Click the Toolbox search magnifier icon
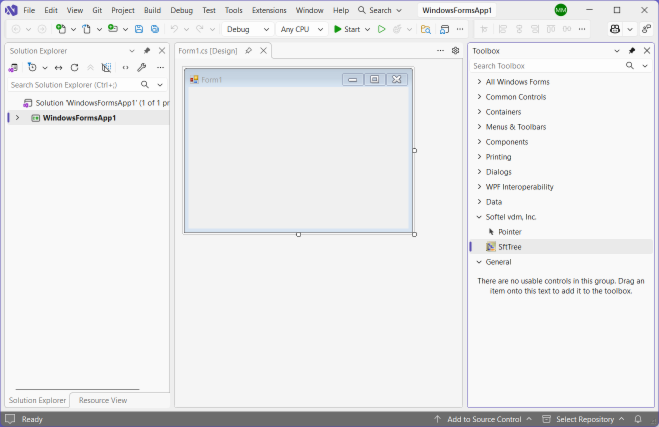This screenshot has width=659, height=427. [x=630, y=66]
